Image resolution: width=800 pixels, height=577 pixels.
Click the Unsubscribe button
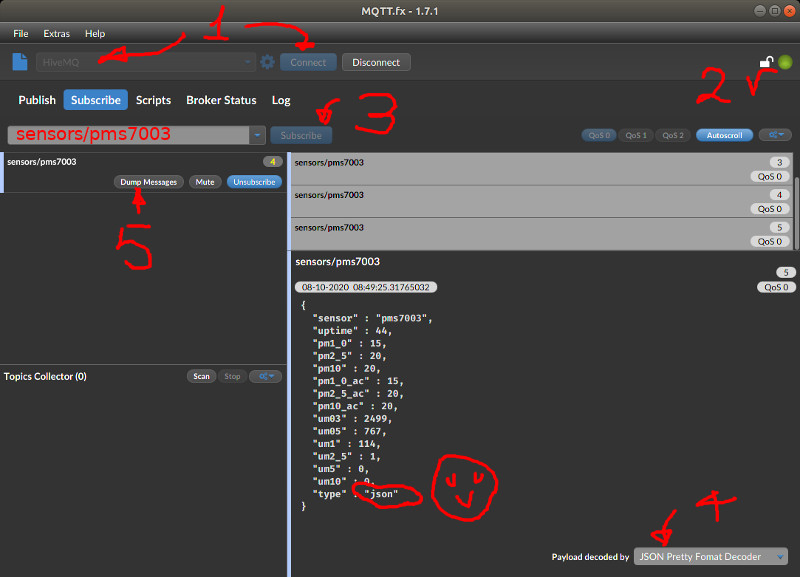[254, 182]
